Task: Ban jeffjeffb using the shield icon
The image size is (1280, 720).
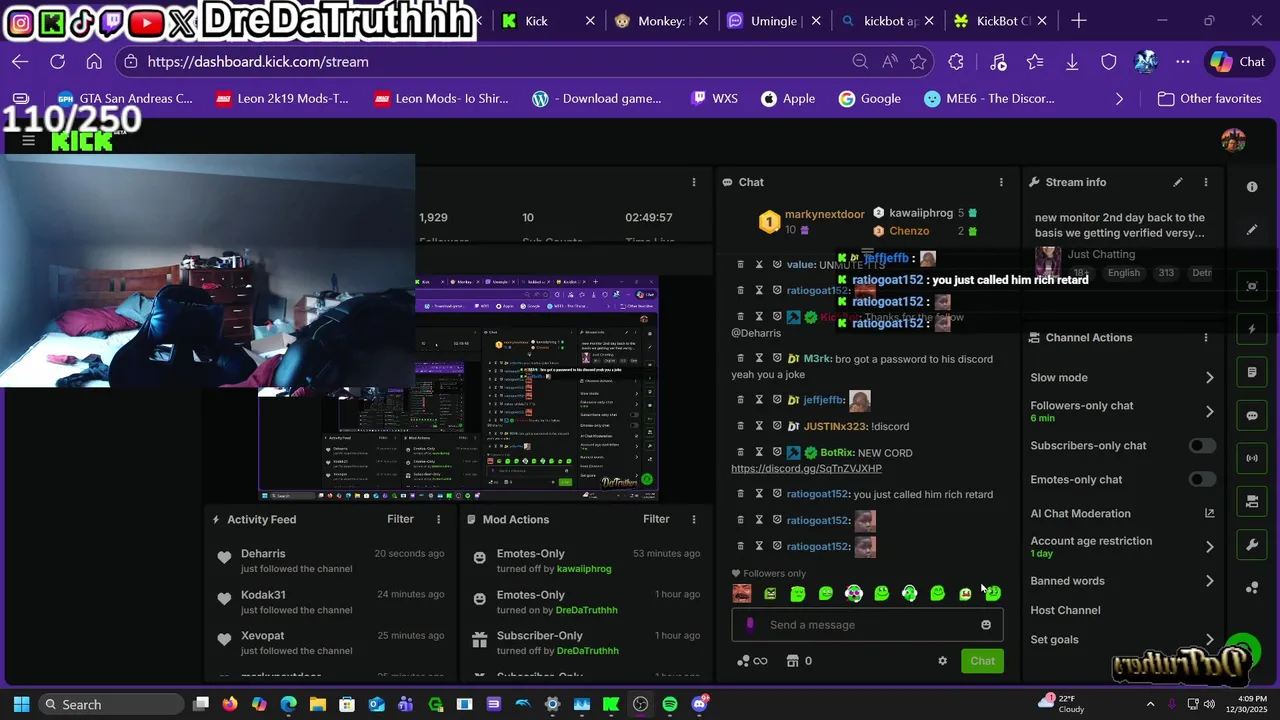Action: tap(777, 399)
